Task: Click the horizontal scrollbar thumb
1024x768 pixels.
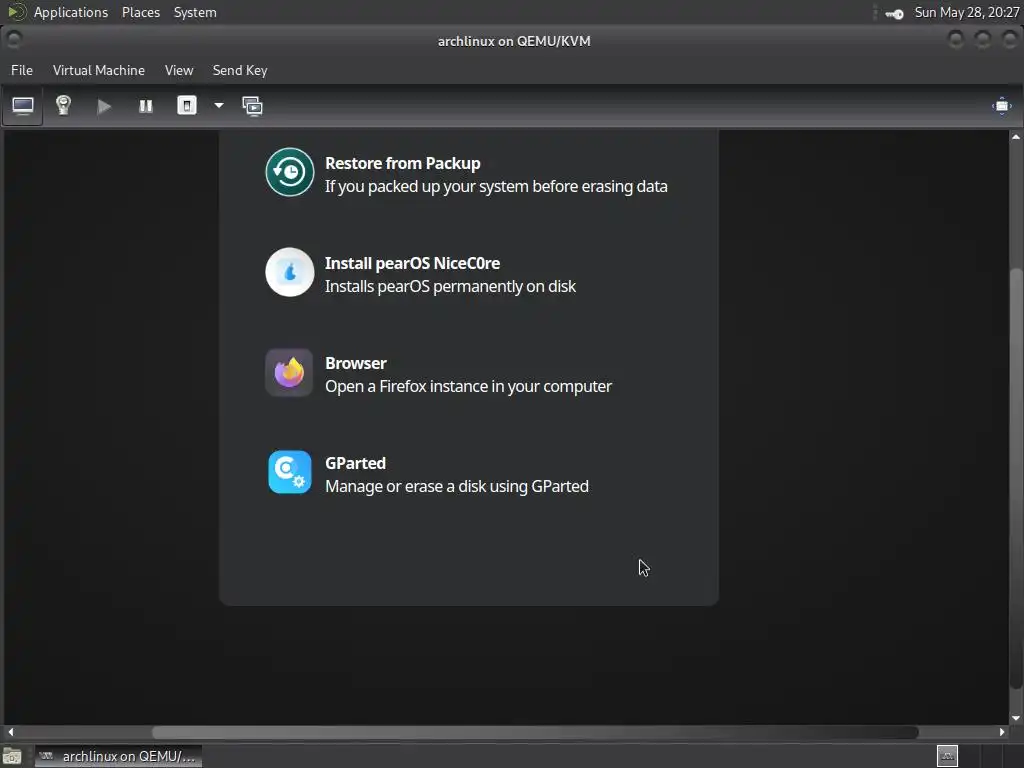Action: coord(535,732)
